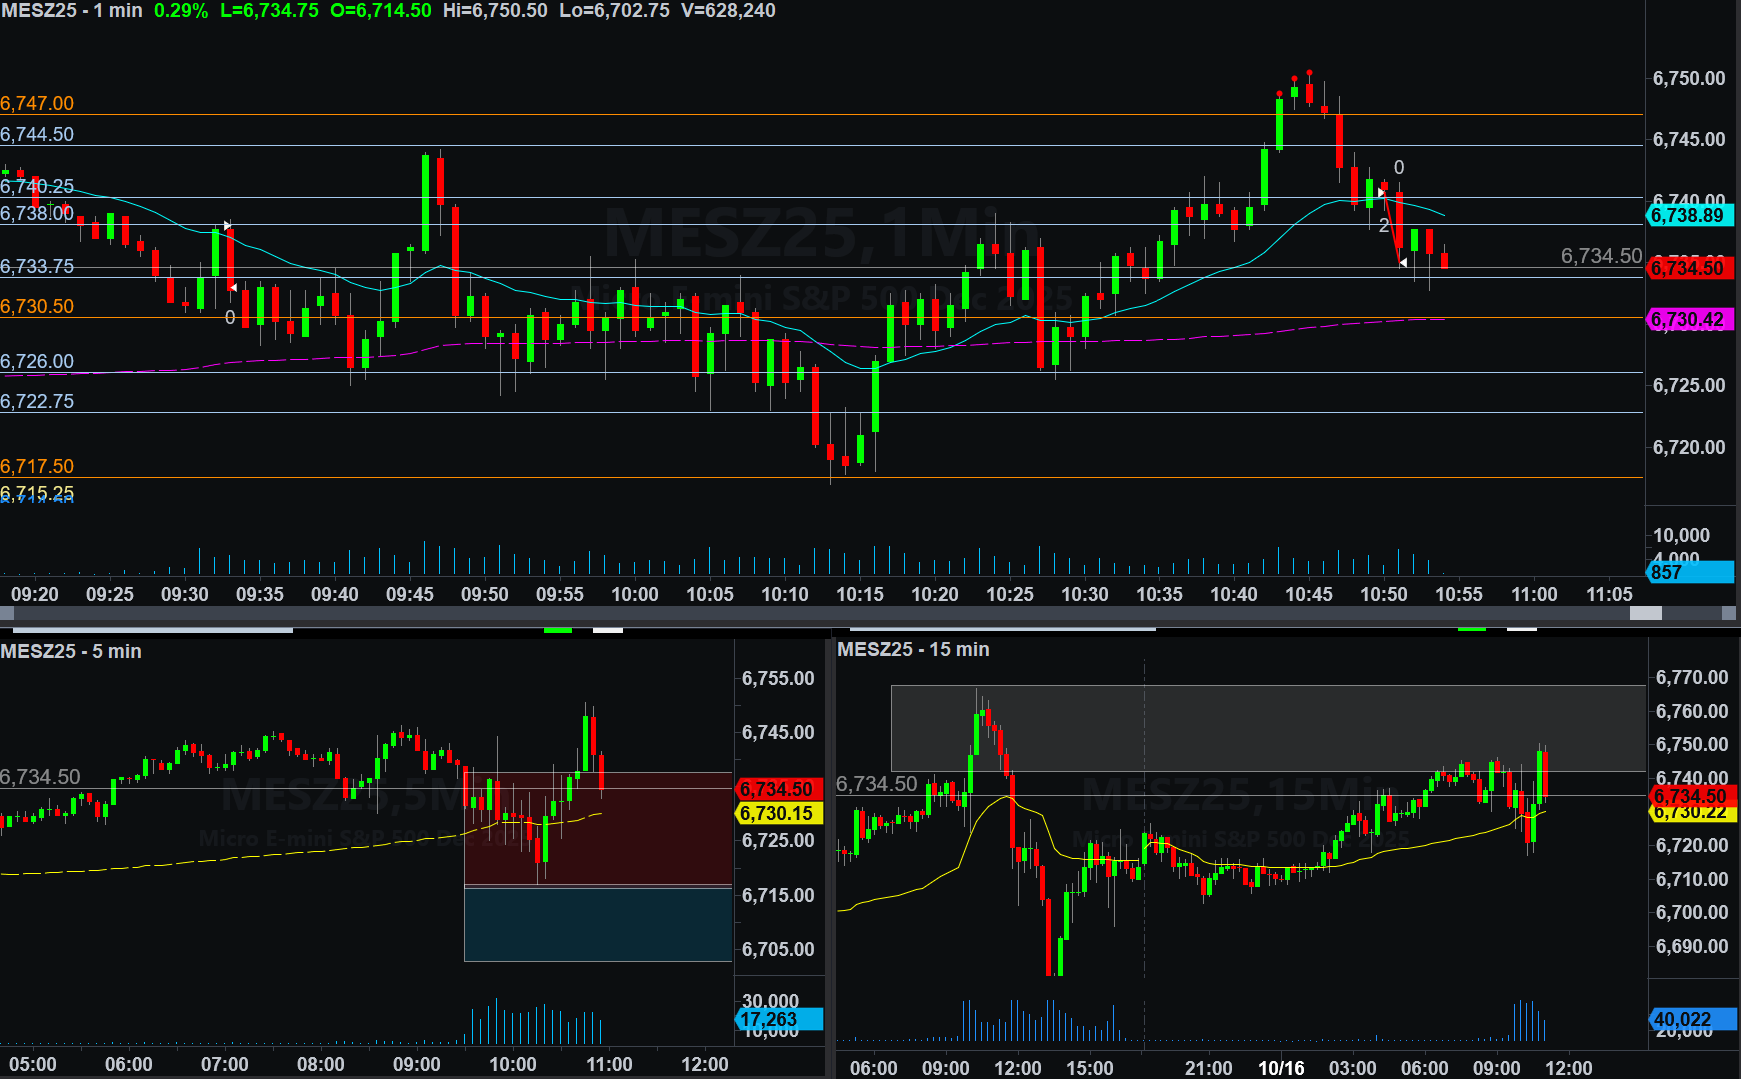Click the red 6,734.50 last price tag on 1 min chart

[1688, 268]
